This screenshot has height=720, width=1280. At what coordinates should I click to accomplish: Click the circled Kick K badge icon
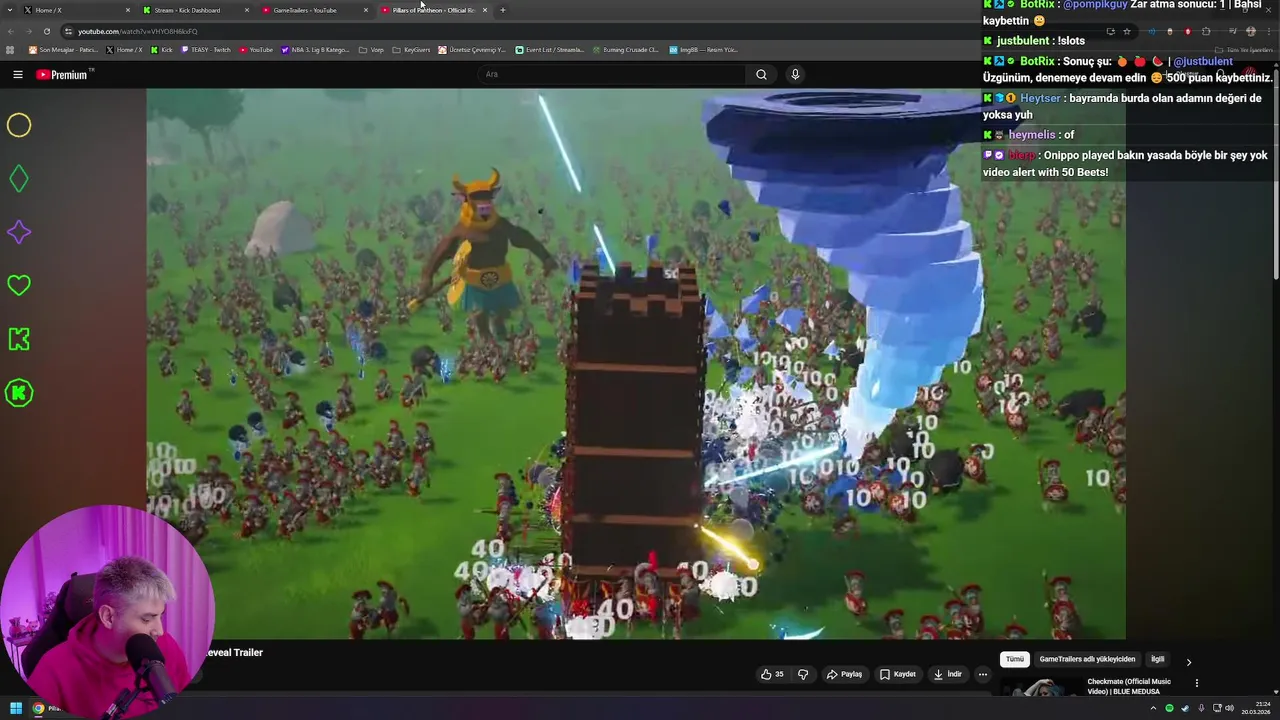[x=19, y=393]
